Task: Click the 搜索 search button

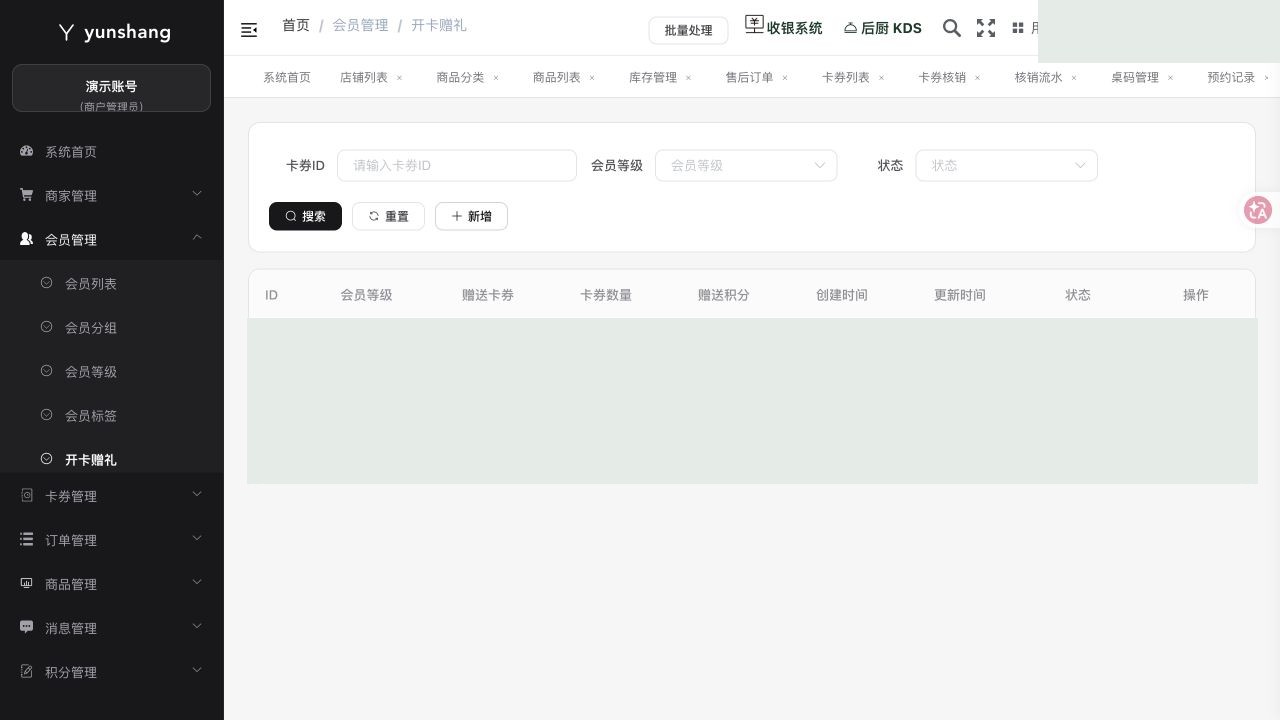Action: click(305, 216)
